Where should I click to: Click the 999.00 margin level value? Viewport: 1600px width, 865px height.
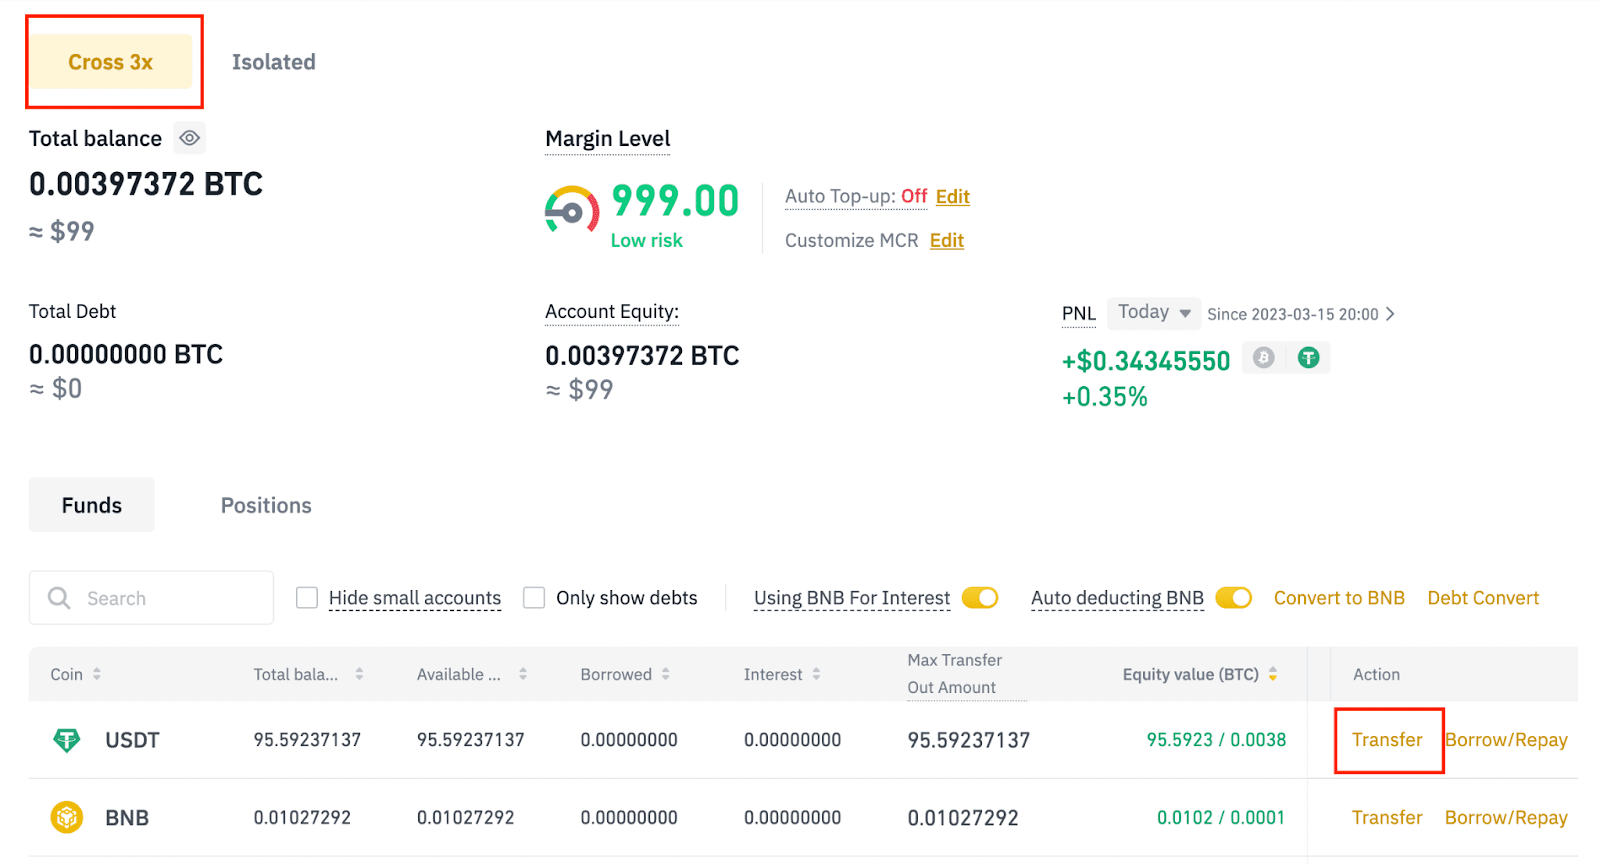(675, 201)
